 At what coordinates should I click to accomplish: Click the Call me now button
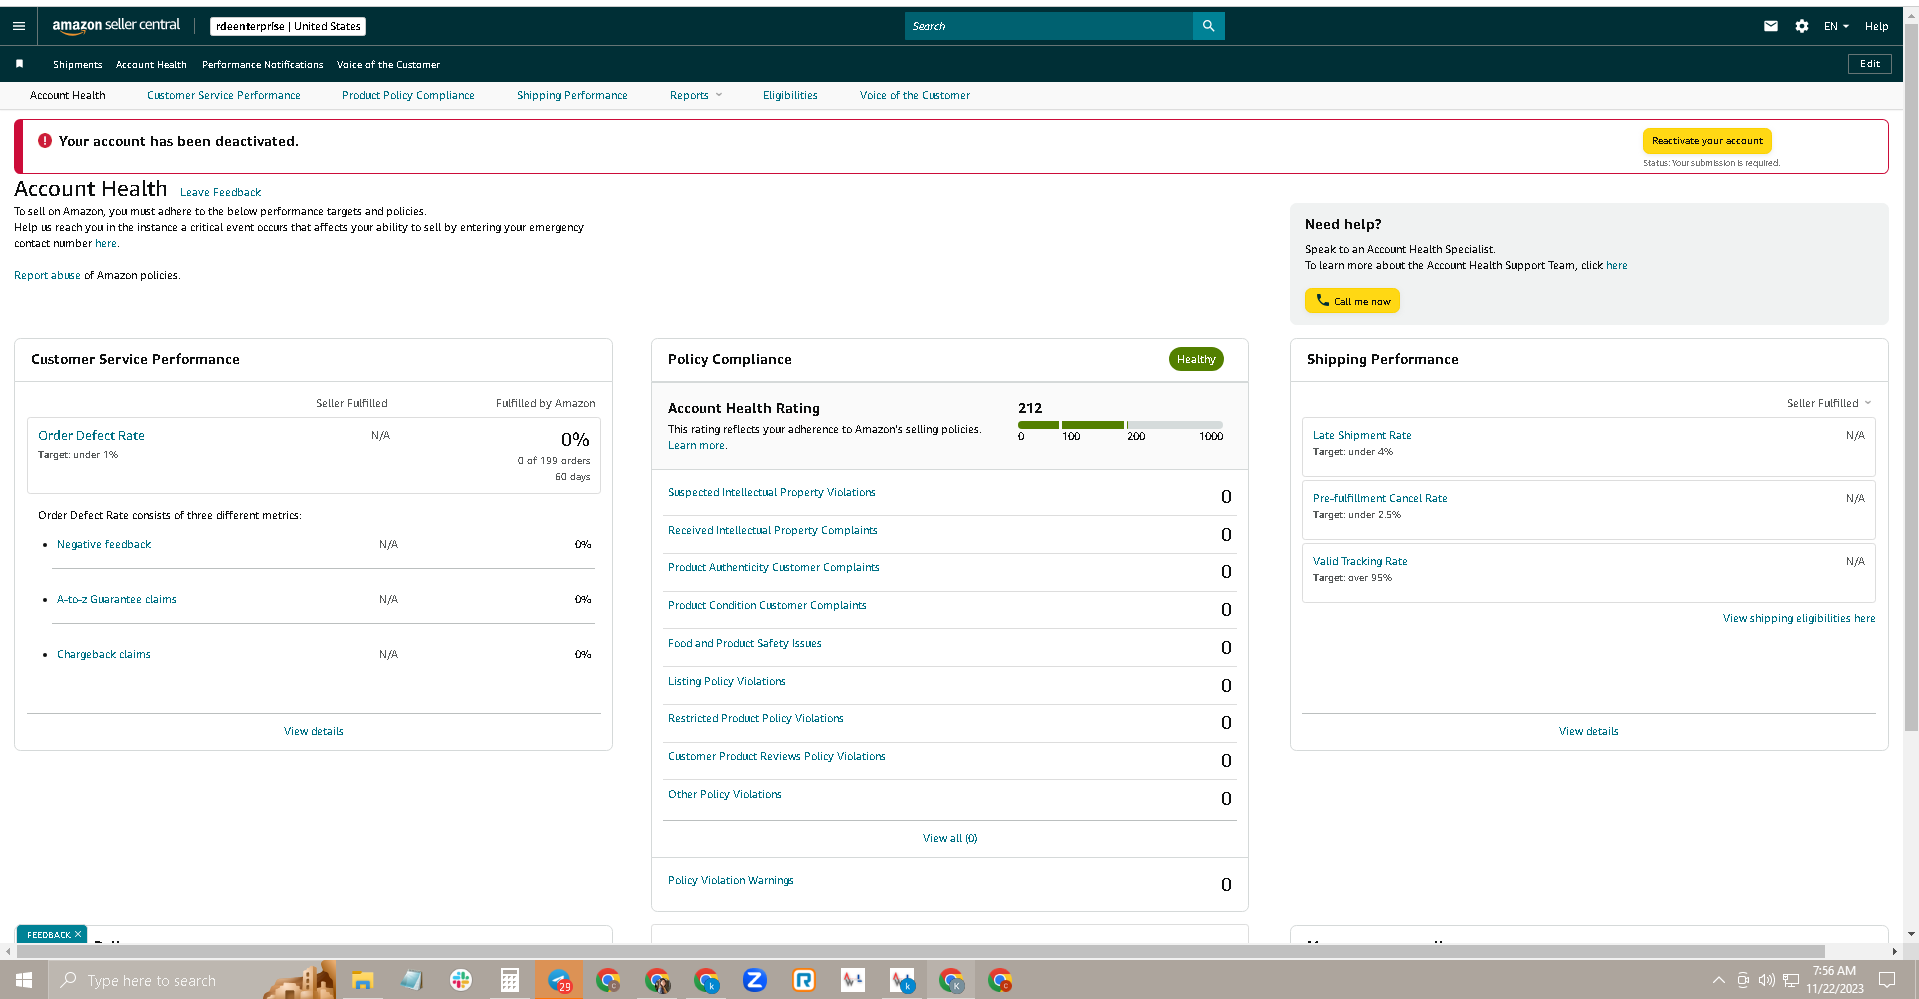1352,301
